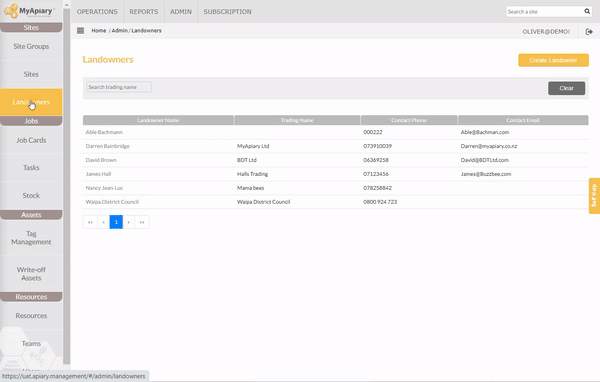Select page 1 in pagination

pyautogui.click(x=116, y=222)
